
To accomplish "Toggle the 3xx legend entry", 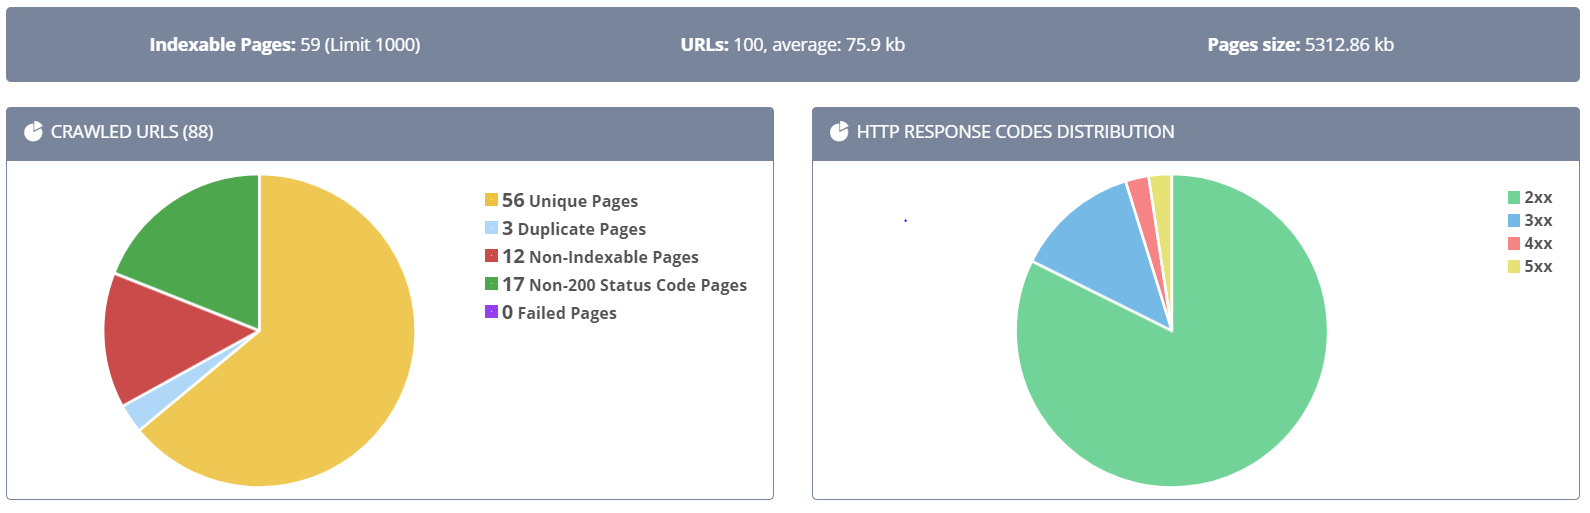I will point(1529,221).
